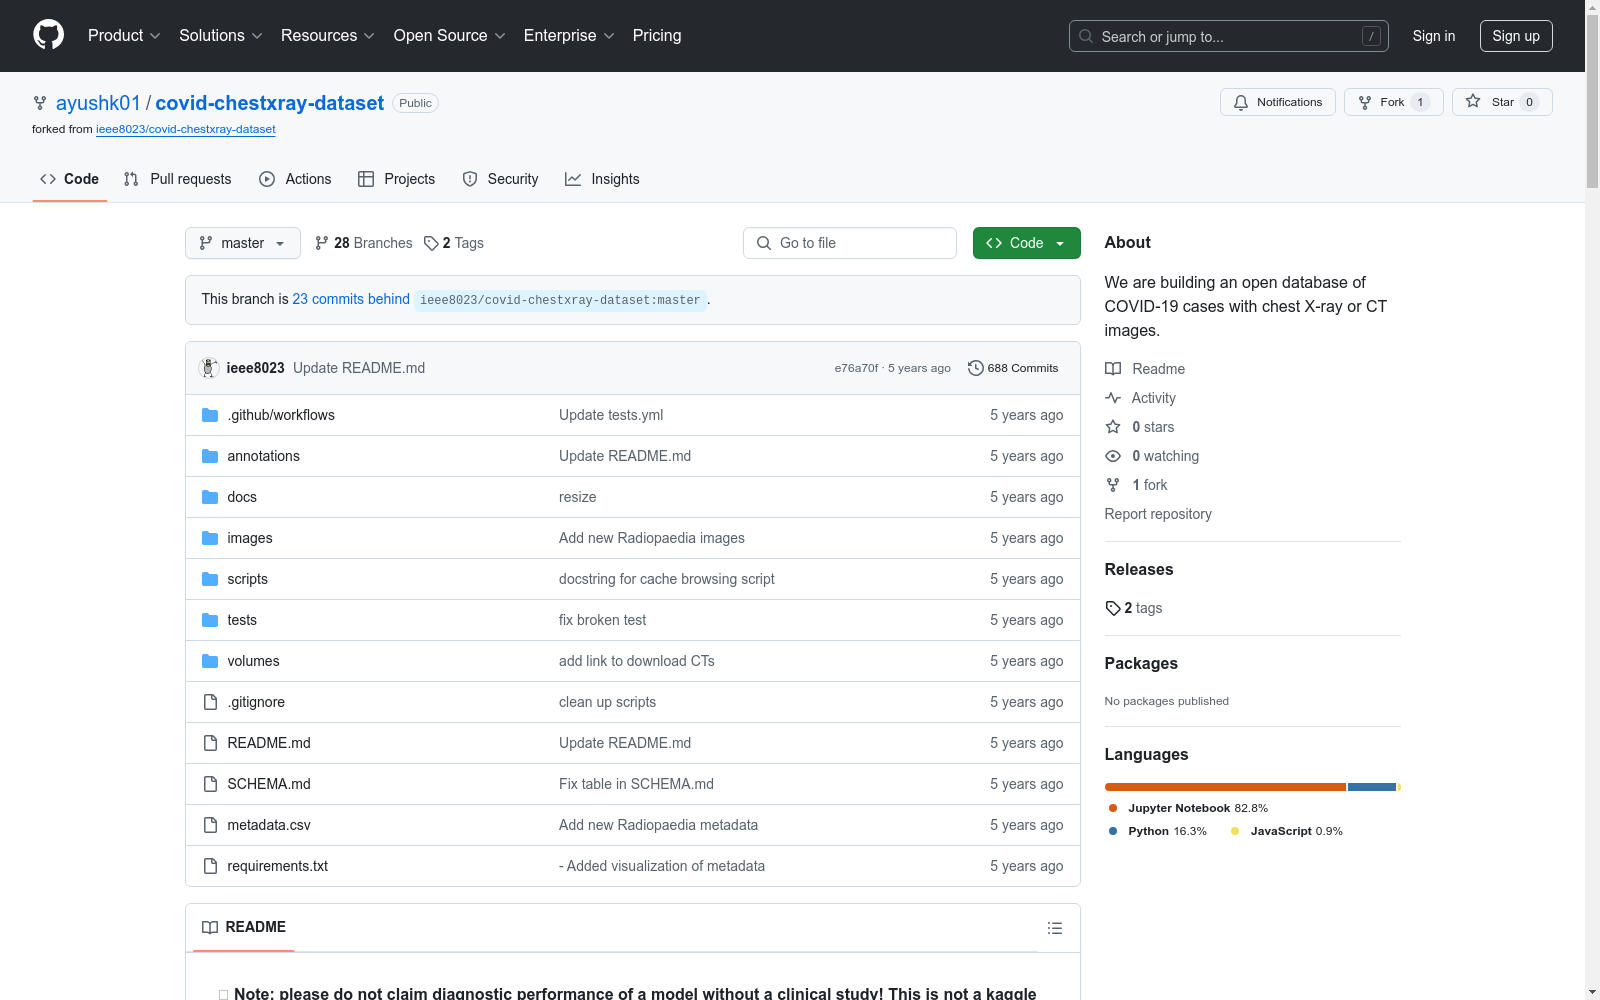Click the annotations folder icon

(210, 456)
